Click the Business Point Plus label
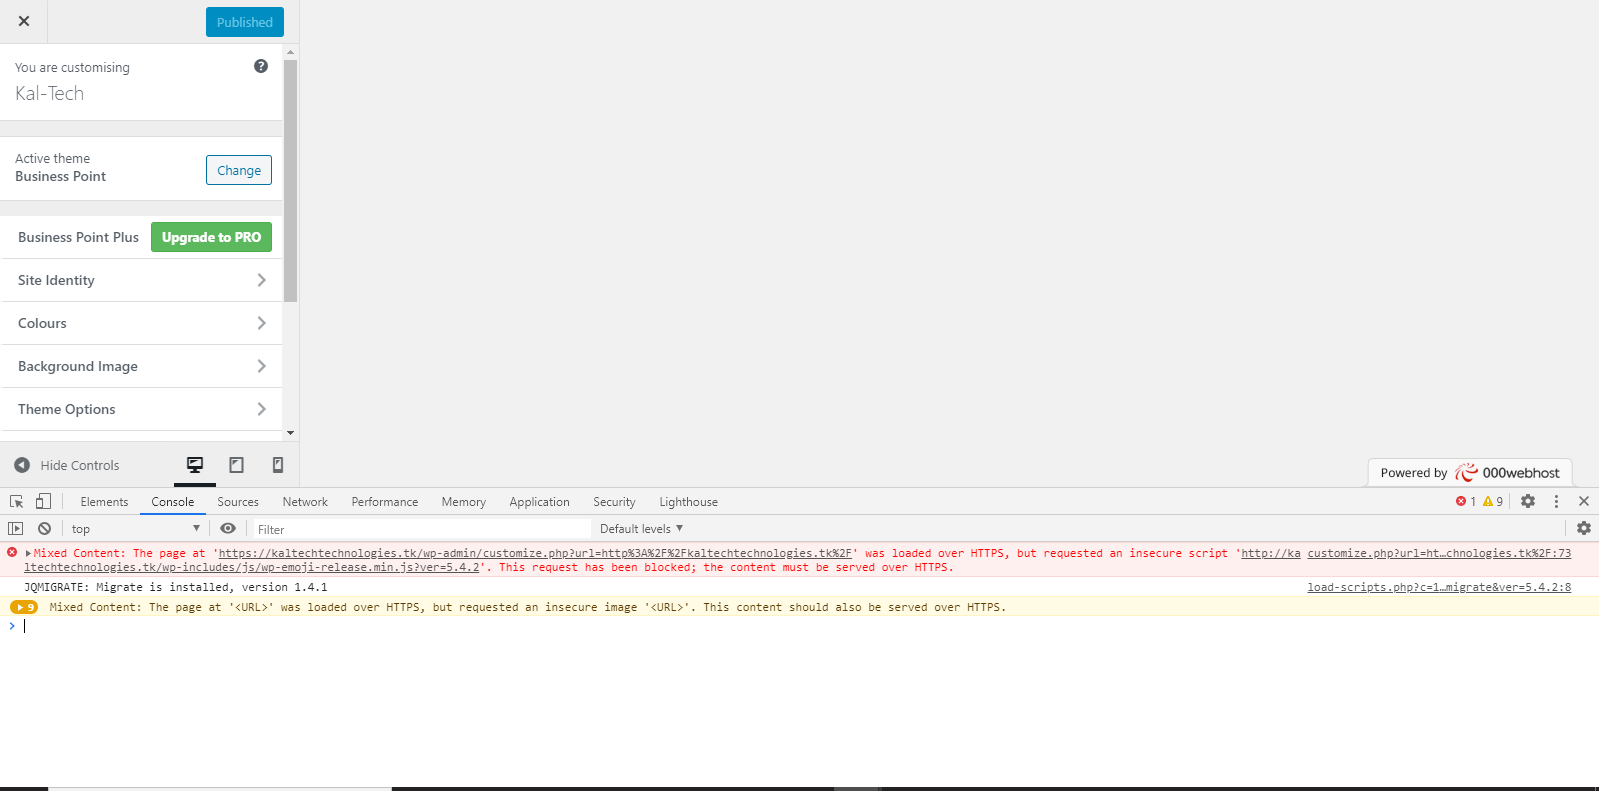 [78, 237]
